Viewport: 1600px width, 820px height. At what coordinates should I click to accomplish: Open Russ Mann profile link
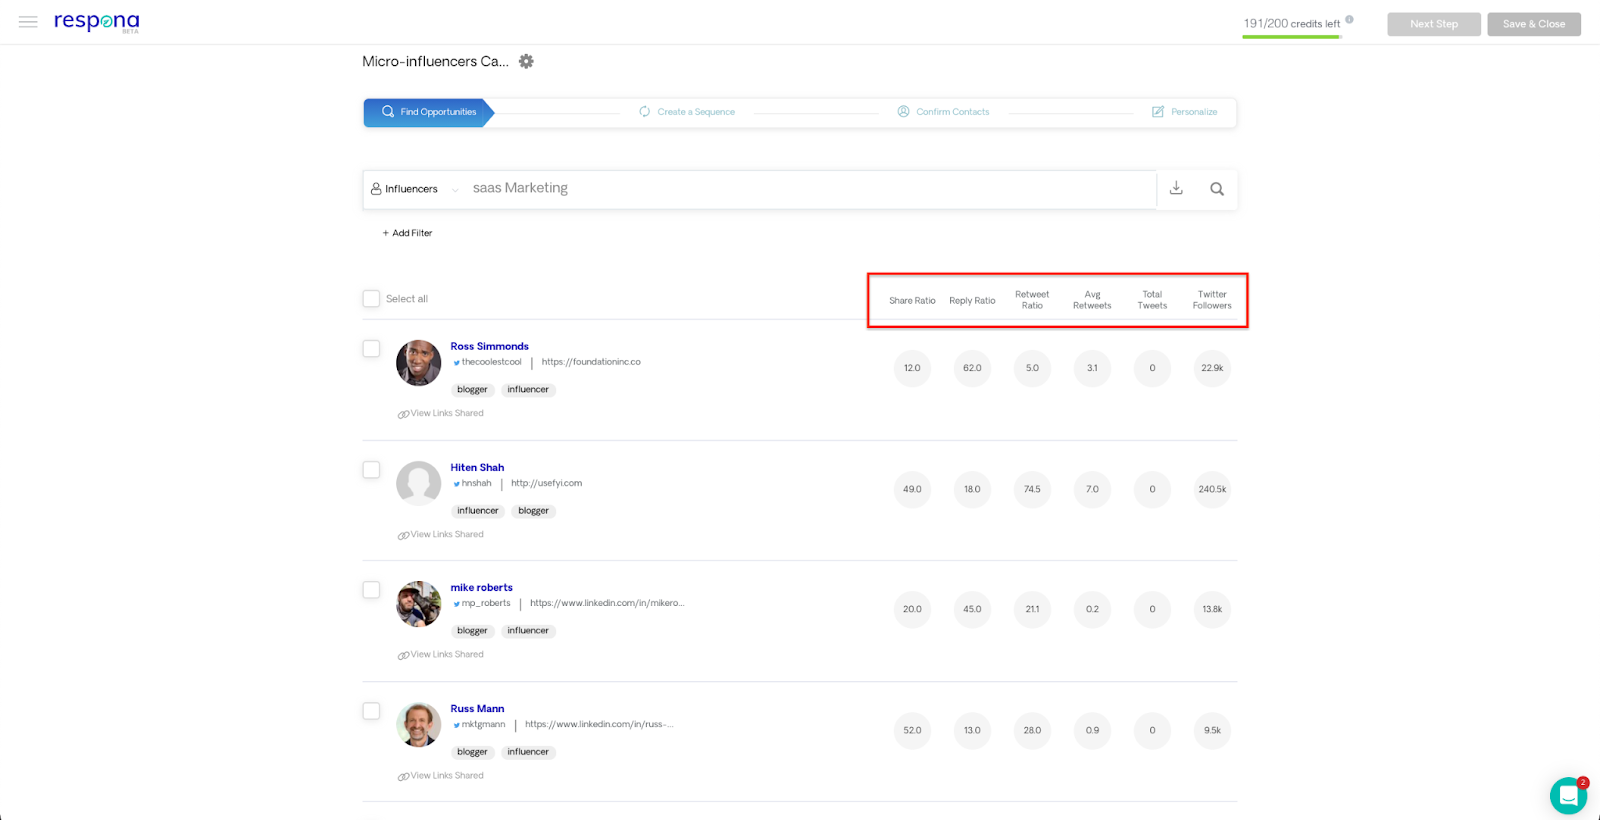[477, 708]
